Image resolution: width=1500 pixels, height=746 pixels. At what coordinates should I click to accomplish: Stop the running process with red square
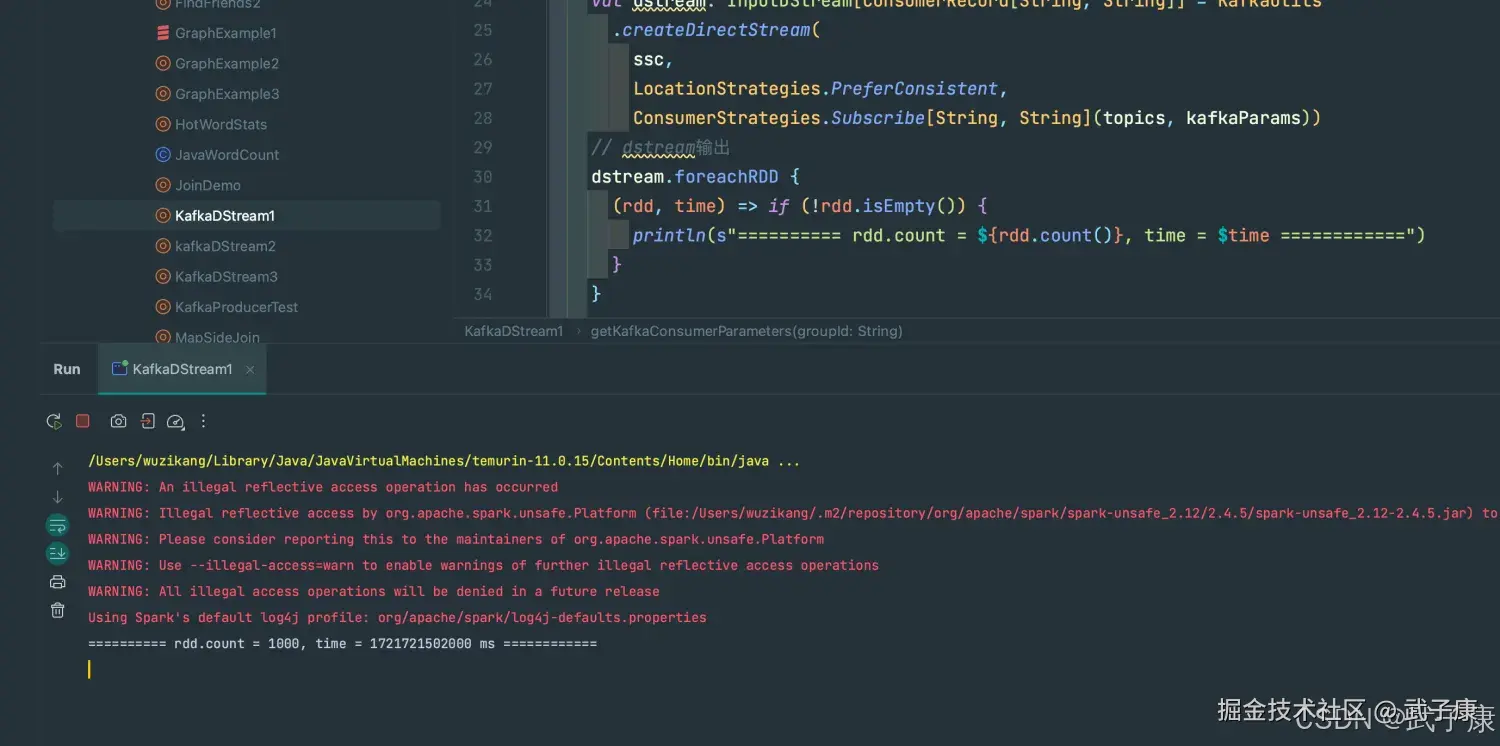pyautogui.click(x=83, y=421)
